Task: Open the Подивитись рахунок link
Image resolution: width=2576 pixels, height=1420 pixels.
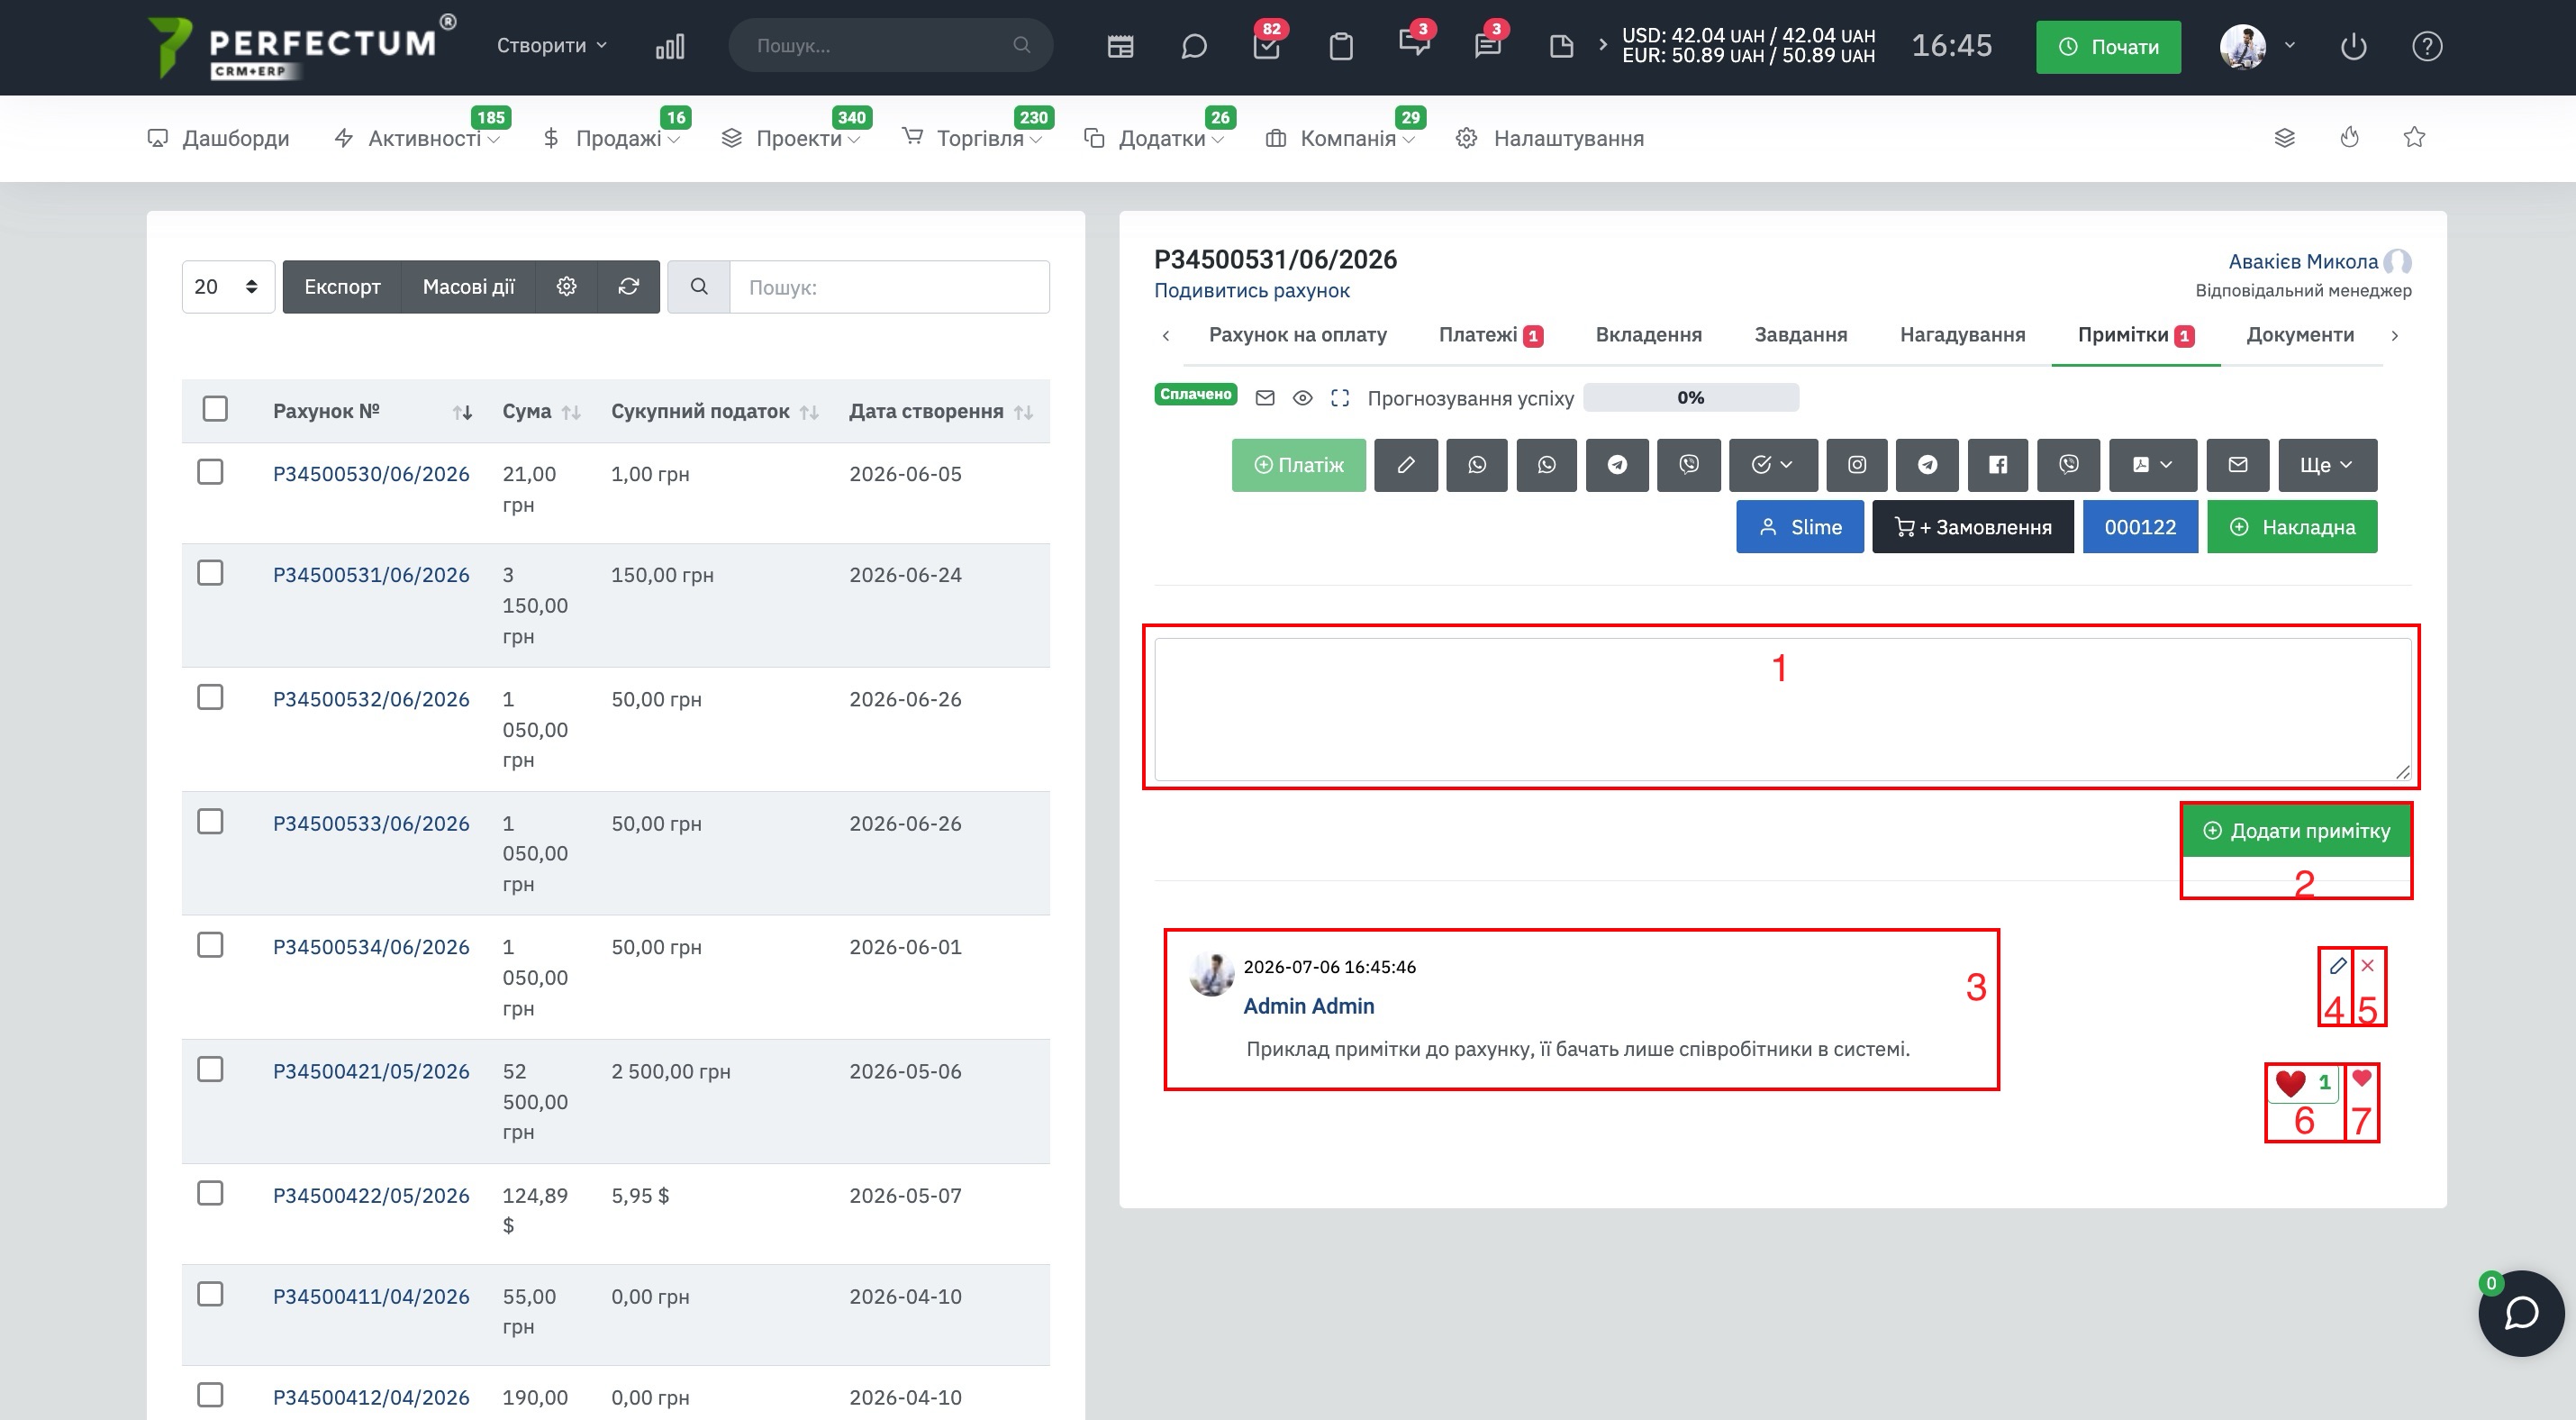Action: (1251, 291)
